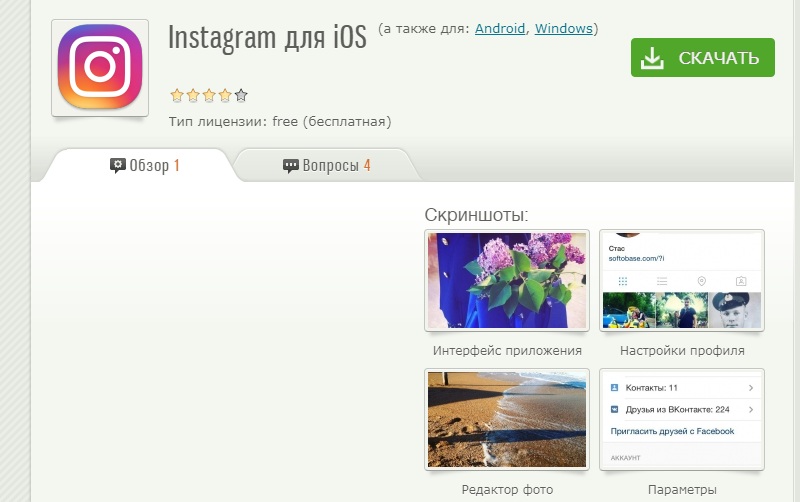Click the Настройки профиля caption
The height and width of the screenshot is (502, 800).
682,350
